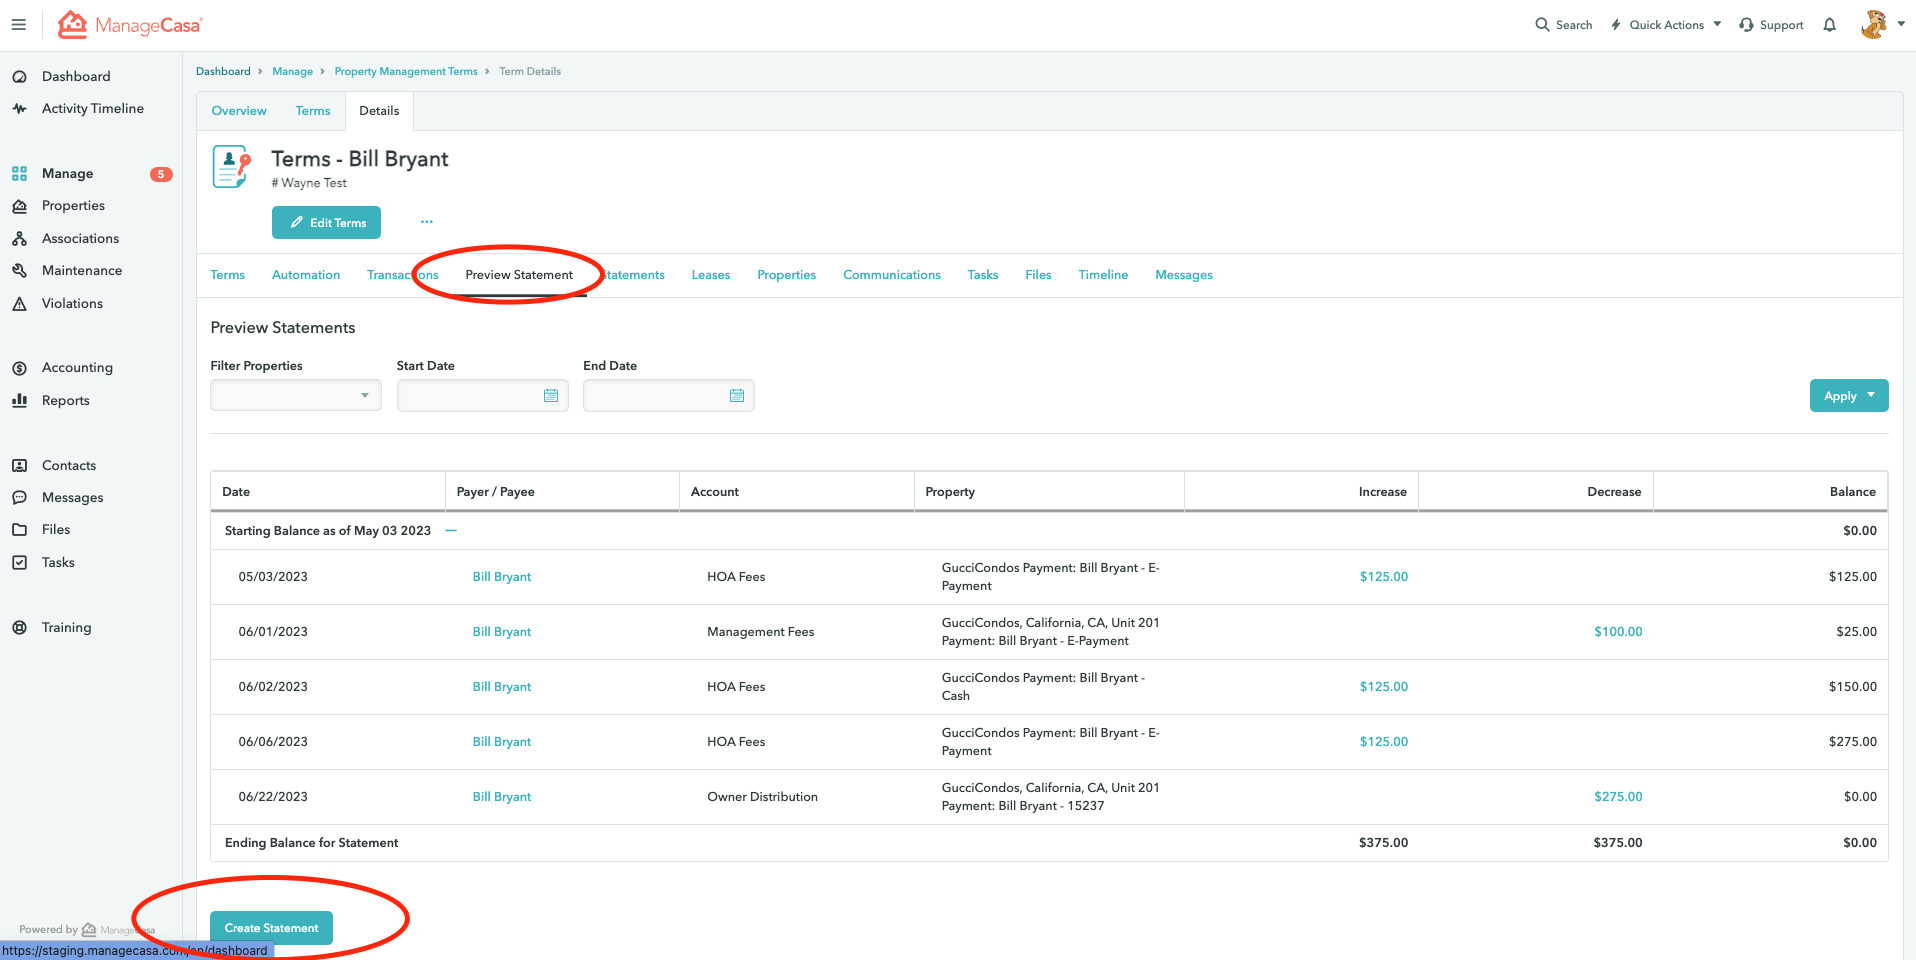Click the Create Statement button
The height and width of the screenshot is (960, 1916).
[271, 928]
